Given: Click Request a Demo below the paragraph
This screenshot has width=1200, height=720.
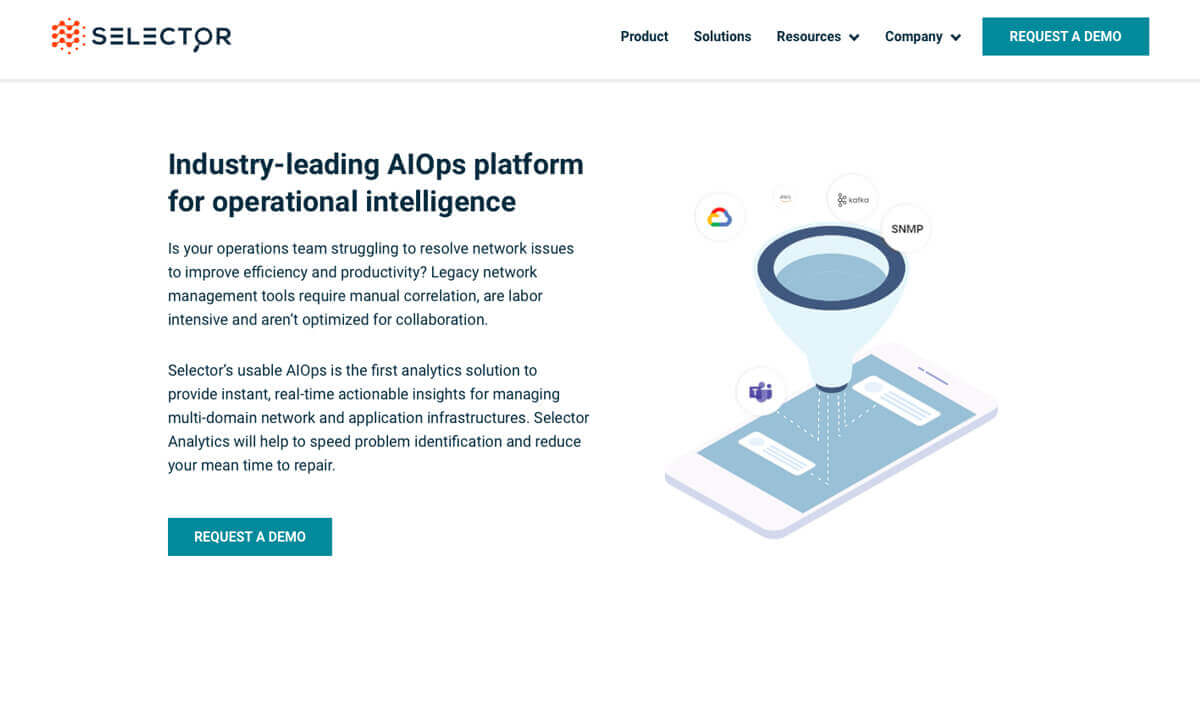Looking at the screenshot, I should pos(250,536).
